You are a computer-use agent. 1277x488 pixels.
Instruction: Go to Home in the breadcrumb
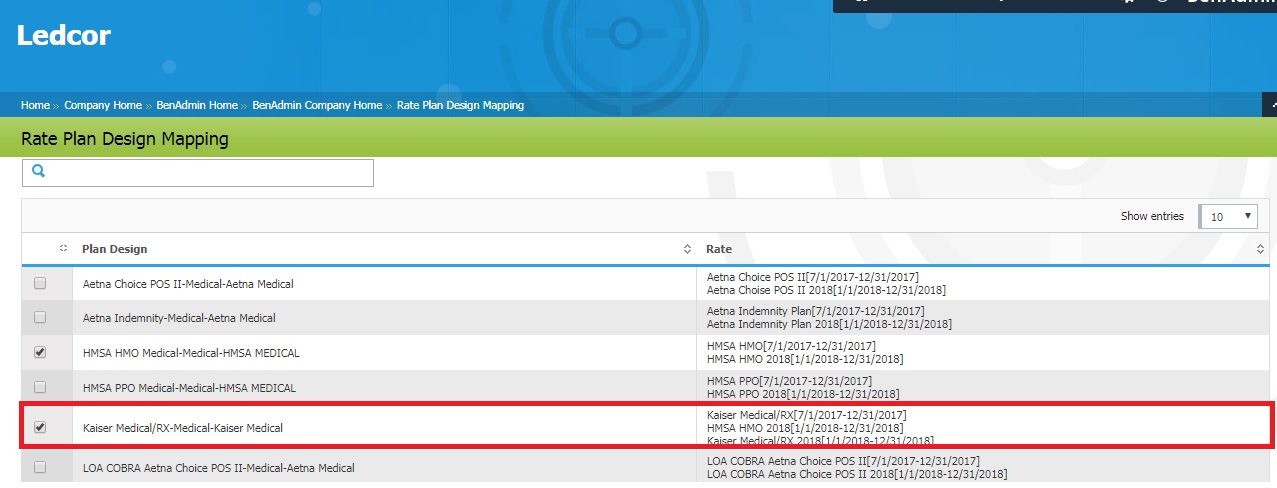coord(35,105)
